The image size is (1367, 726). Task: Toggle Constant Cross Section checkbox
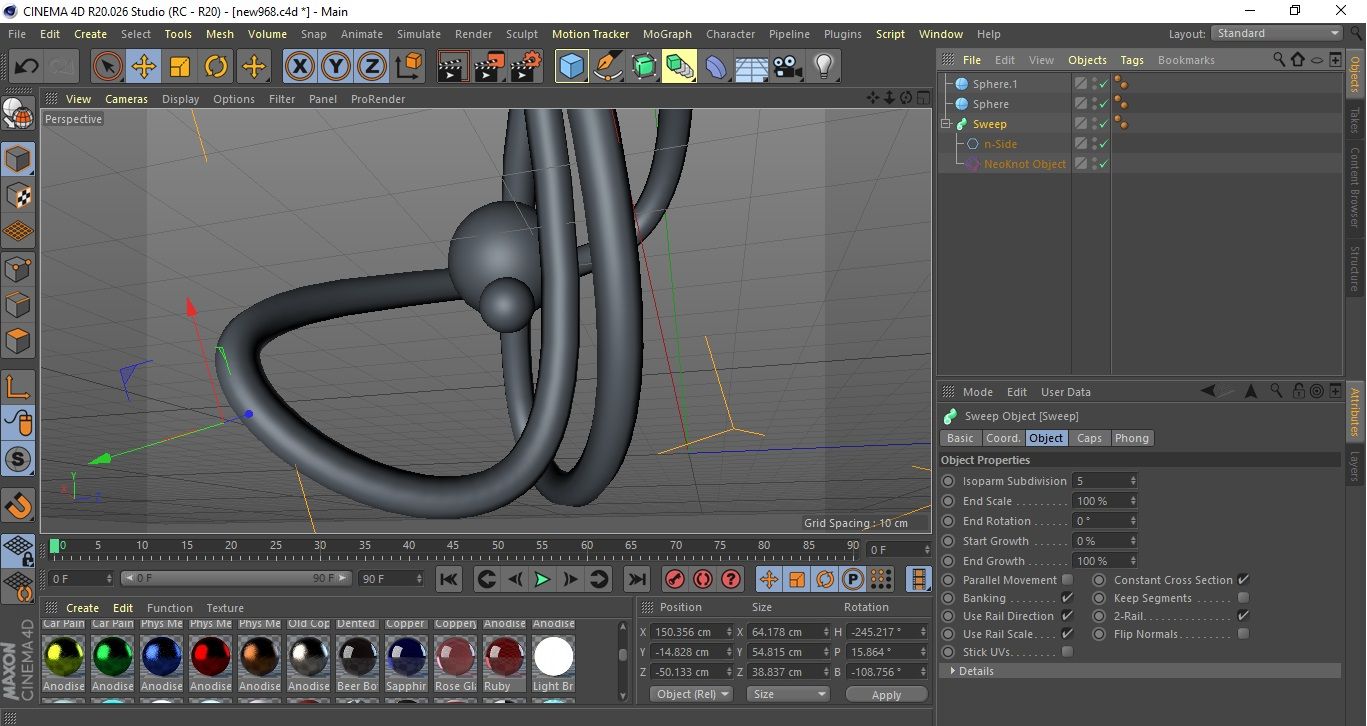click(x=1243, y=580)
